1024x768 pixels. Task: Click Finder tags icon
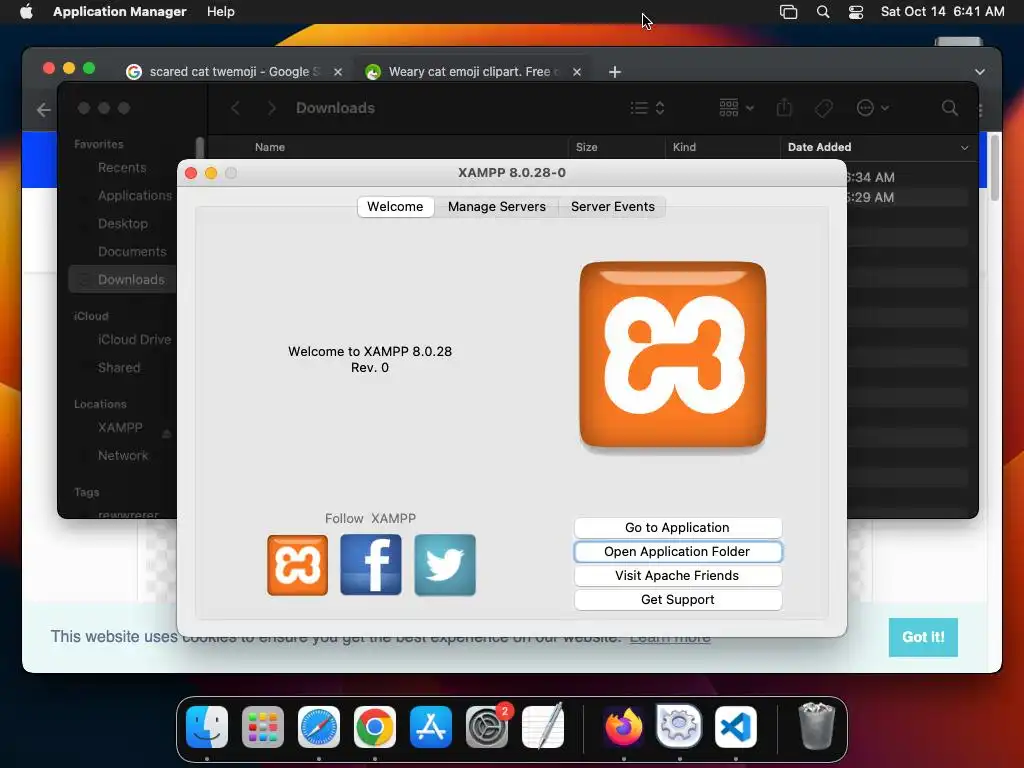point(824,108)
